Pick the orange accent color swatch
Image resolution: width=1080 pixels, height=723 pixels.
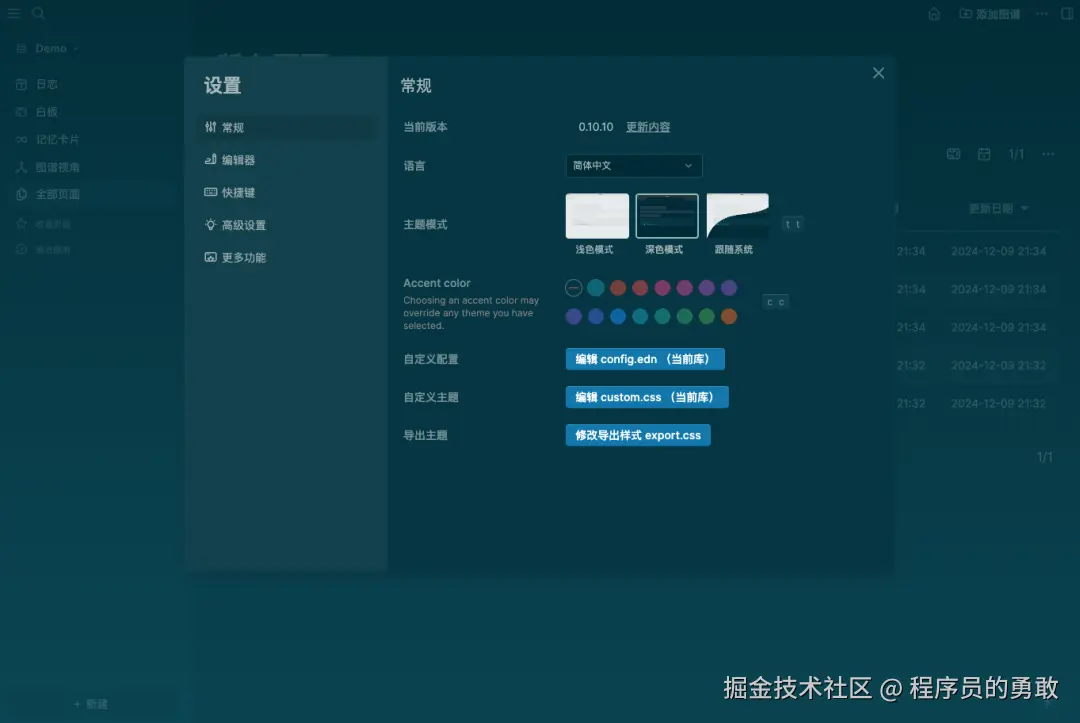(x=728, y=316)
